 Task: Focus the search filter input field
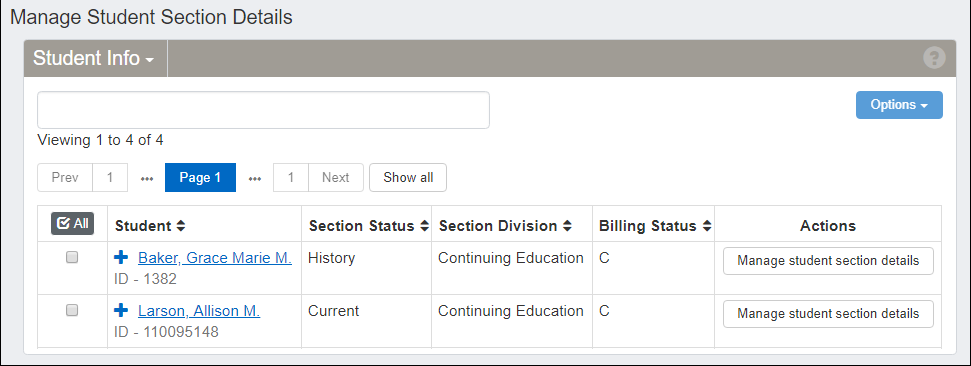click(263, 110)
